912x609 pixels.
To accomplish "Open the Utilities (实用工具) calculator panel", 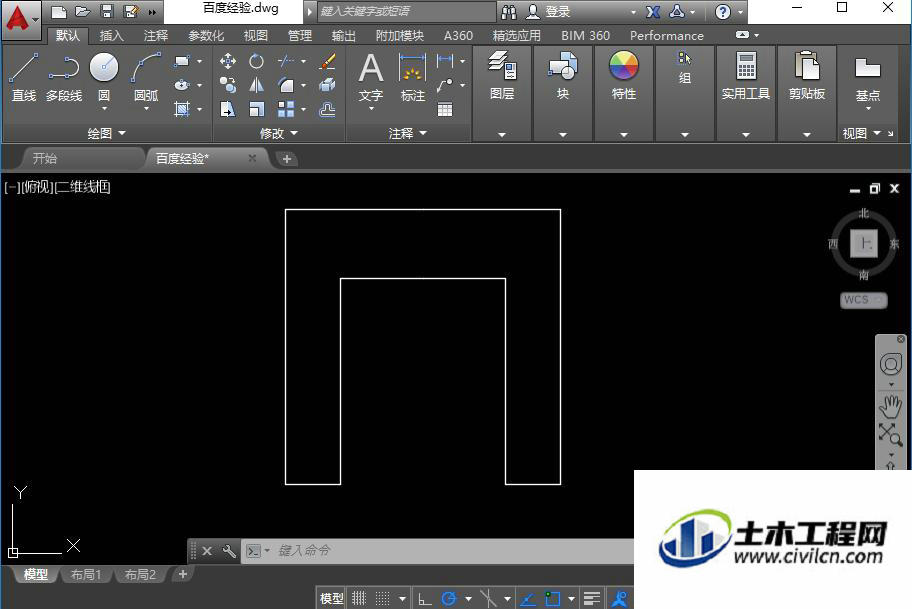I will coord(746,76).
